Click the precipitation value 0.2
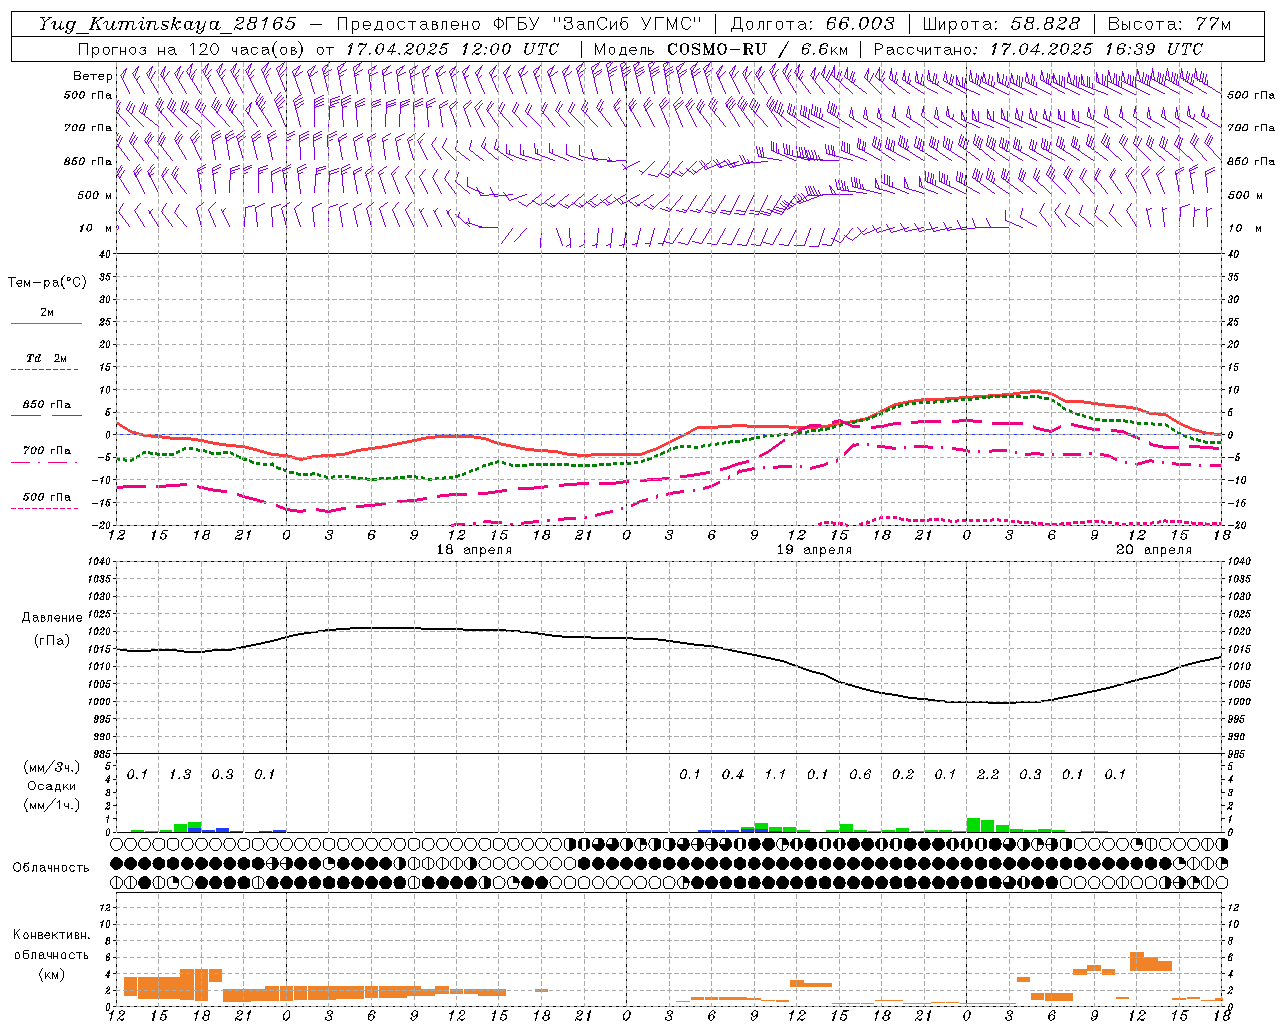 click(903, 774)
